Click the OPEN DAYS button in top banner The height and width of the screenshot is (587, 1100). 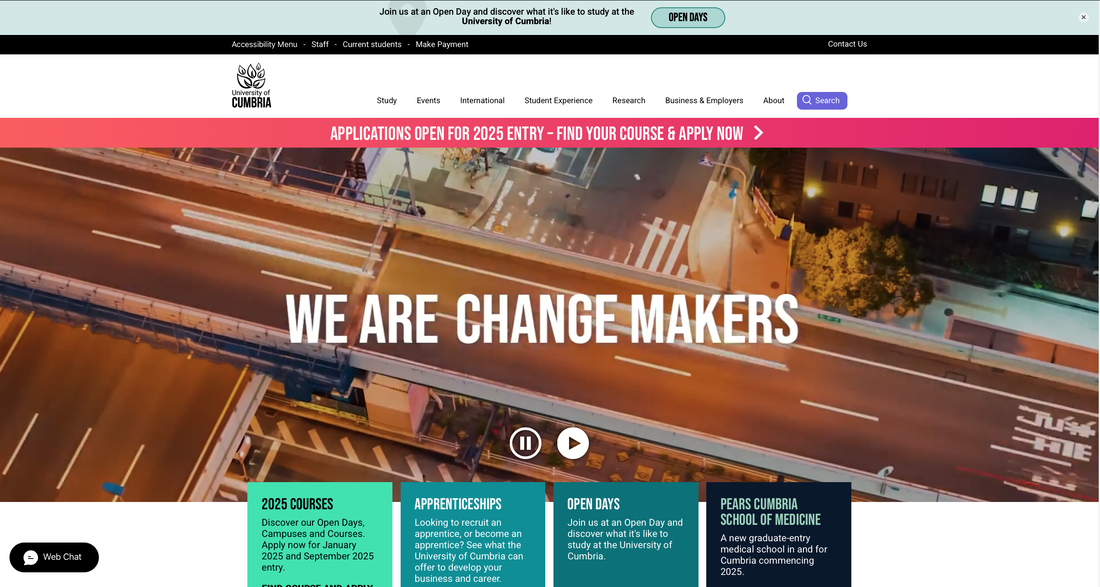tap(688, 18)
